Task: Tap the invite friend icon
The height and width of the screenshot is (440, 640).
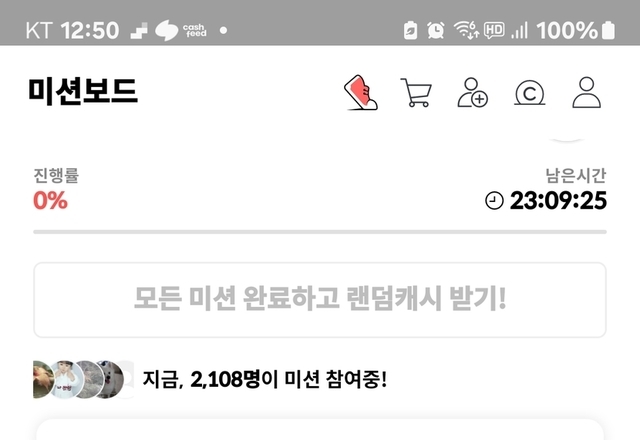Action: (472, 93)
